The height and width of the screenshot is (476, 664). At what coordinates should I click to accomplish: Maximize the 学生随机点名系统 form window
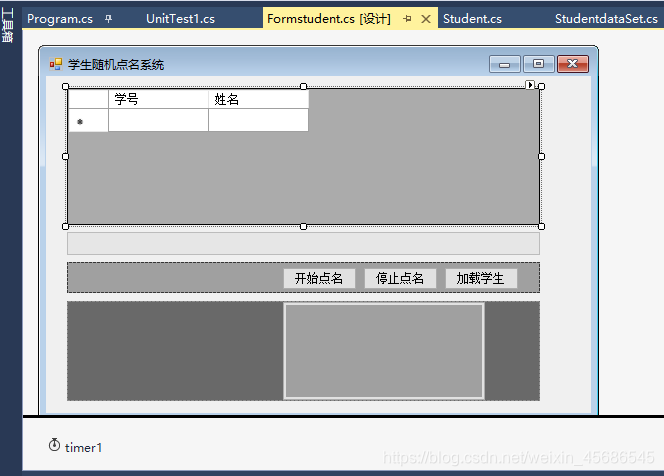[538, 64]
